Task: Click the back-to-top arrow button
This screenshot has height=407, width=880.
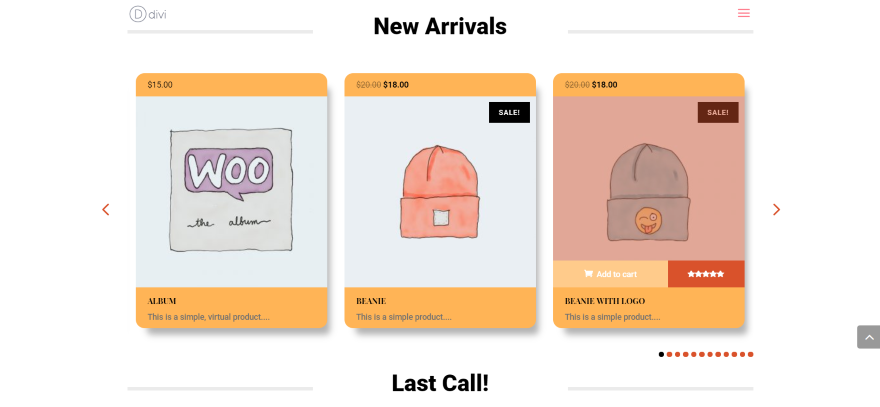Action: click(868, 337)
